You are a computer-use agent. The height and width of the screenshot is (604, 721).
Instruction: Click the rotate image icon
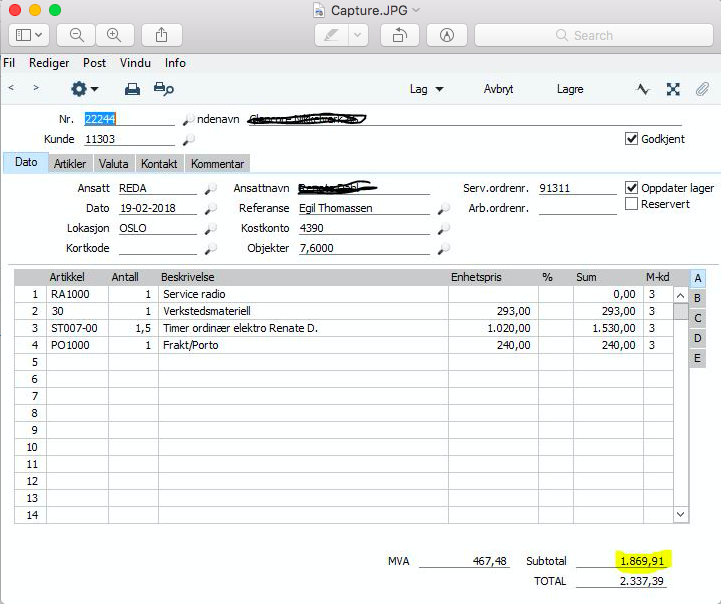(400, 35)
